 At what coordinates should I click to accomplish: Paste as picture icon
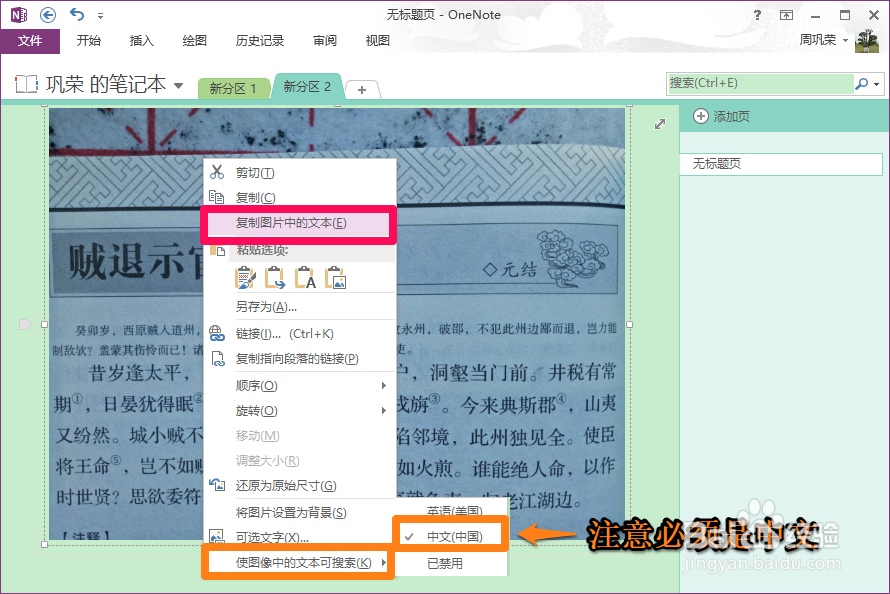[x=335, y=277]
